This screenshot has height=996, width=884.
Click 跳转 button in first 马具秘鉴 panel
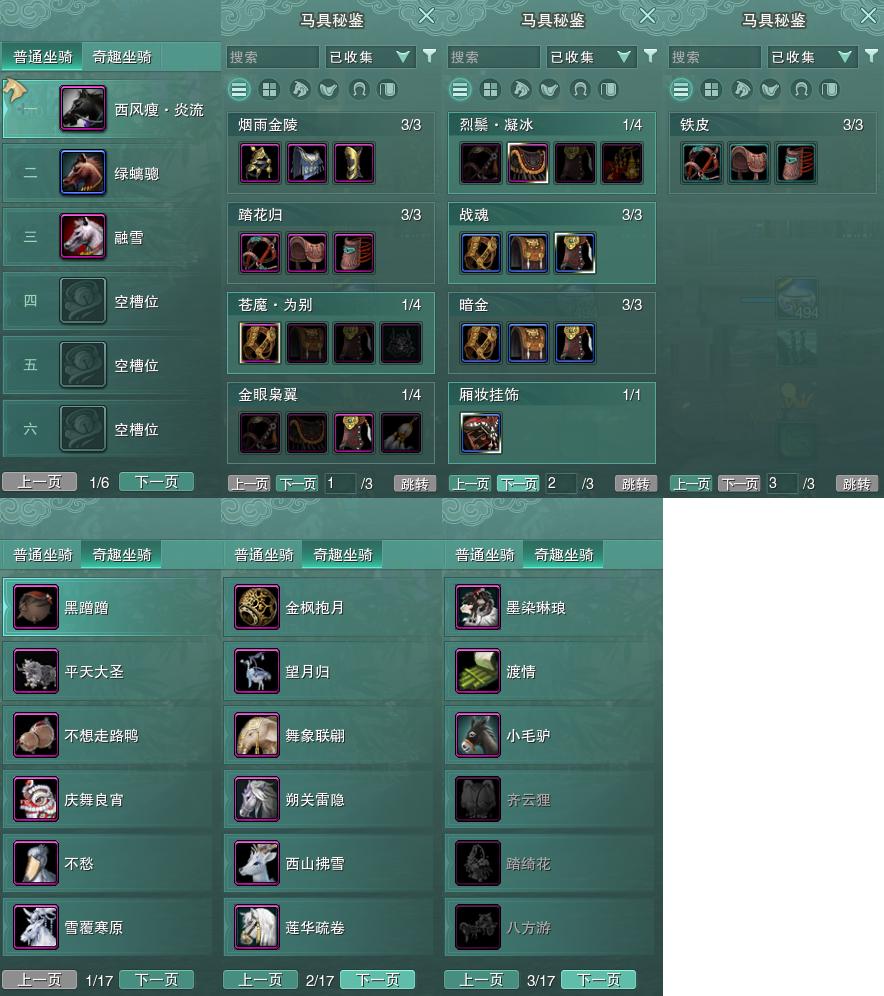(x=415, y=483)
